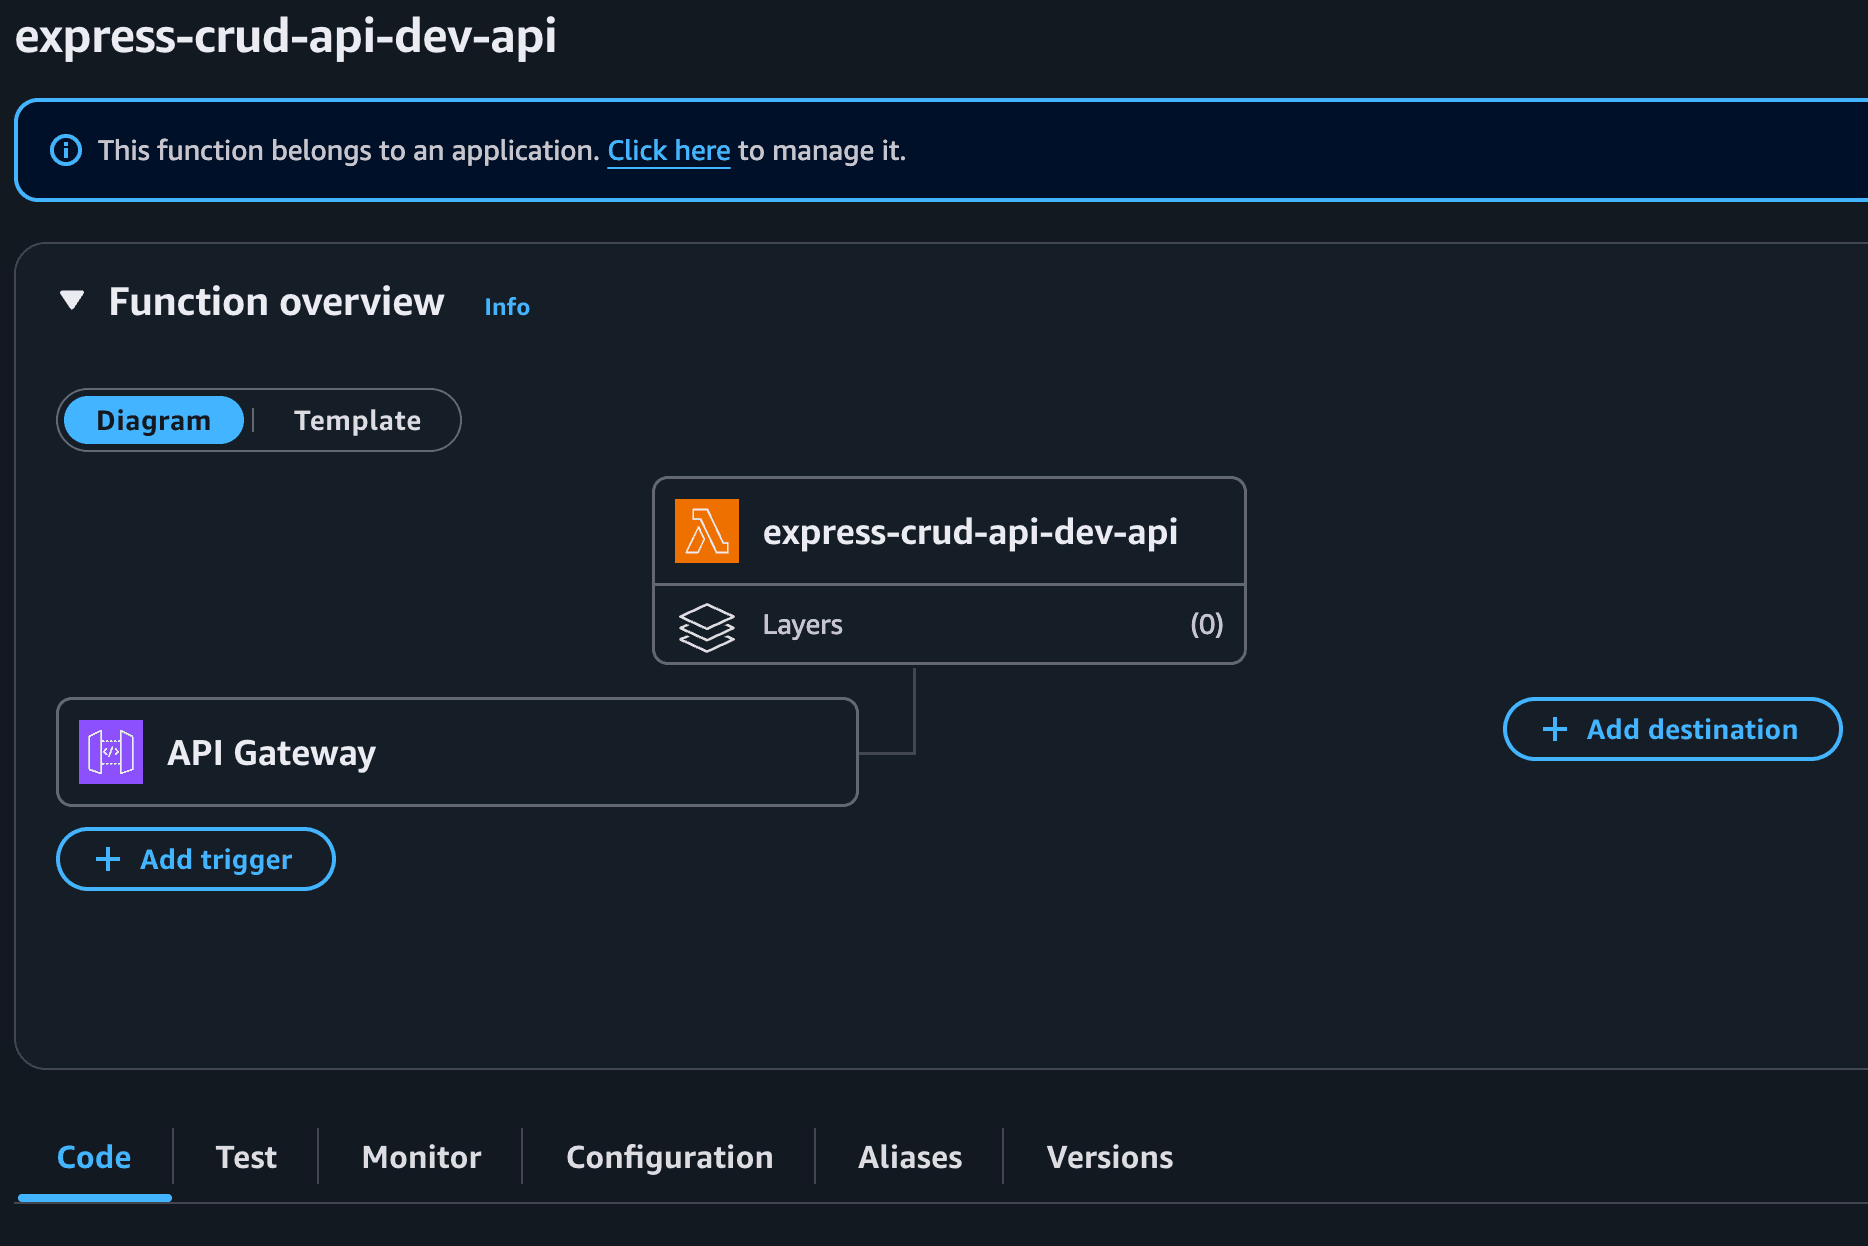
Task: Click the Lambda function icon in the diagram
Action: (706, 531)
